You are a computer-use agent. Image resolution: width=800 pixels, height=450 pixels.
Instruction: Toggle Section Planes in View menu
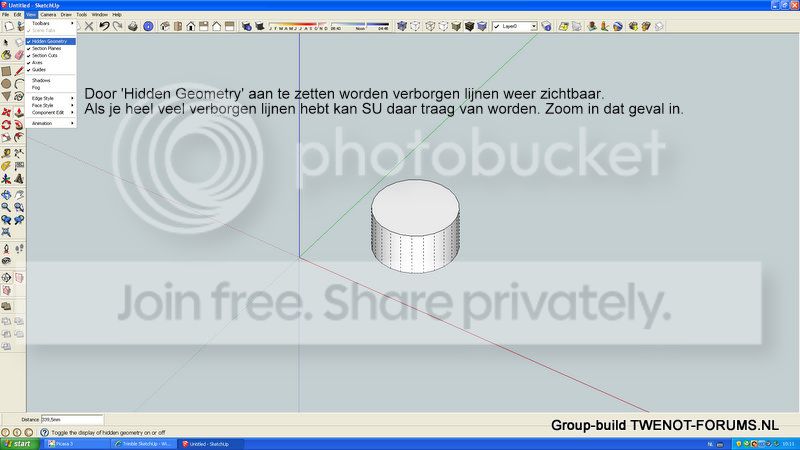click(51, 48)
